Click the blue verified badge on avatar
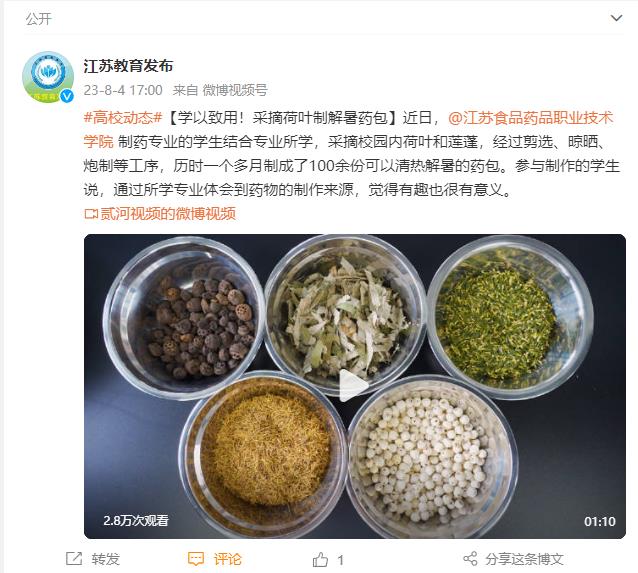 point(67,96)
